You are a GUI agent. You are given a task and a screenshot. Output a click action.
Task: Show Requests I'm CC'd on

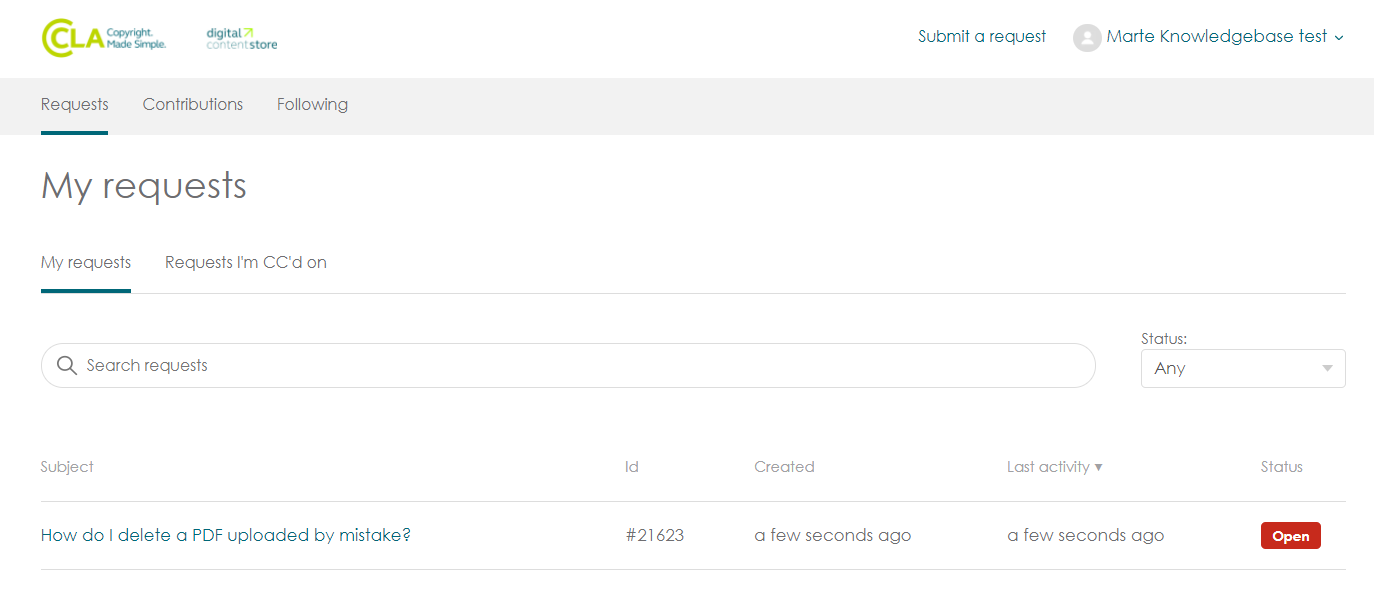[246, 262]
